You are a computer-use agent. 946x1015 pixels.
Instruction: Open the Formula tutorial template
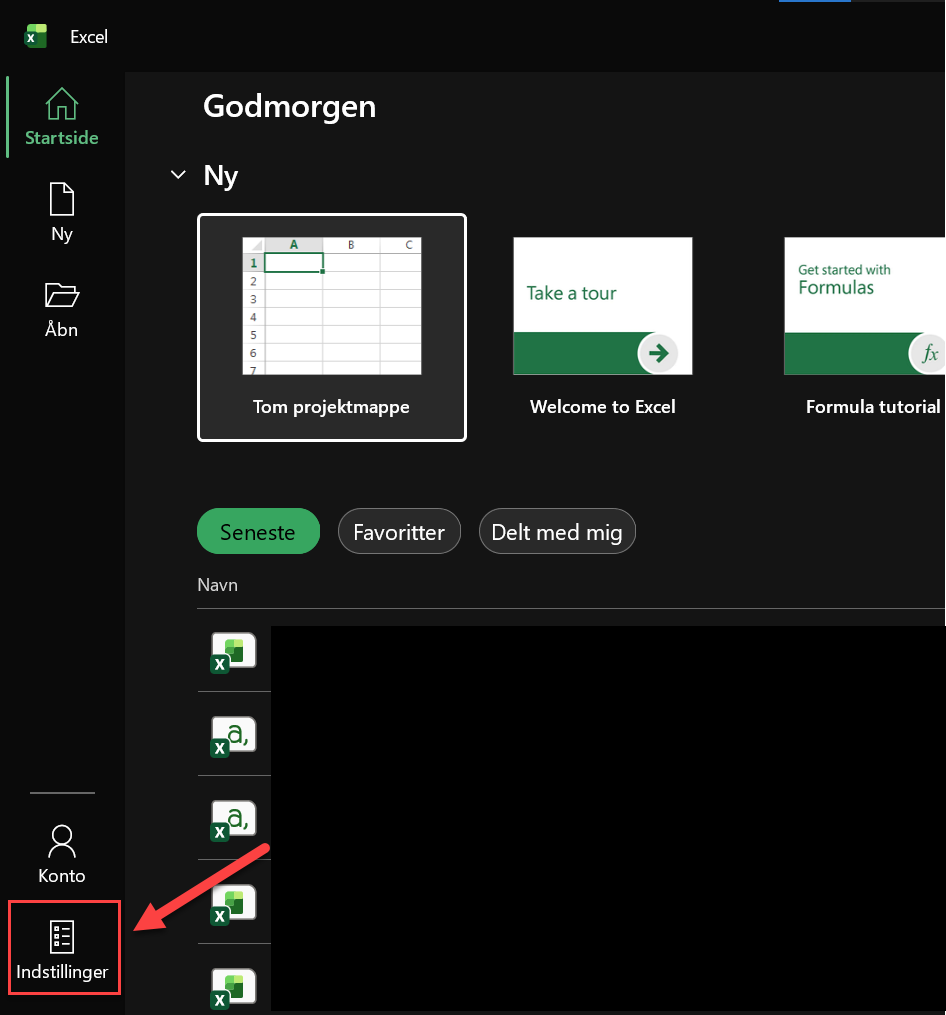(x=865, y=328)
